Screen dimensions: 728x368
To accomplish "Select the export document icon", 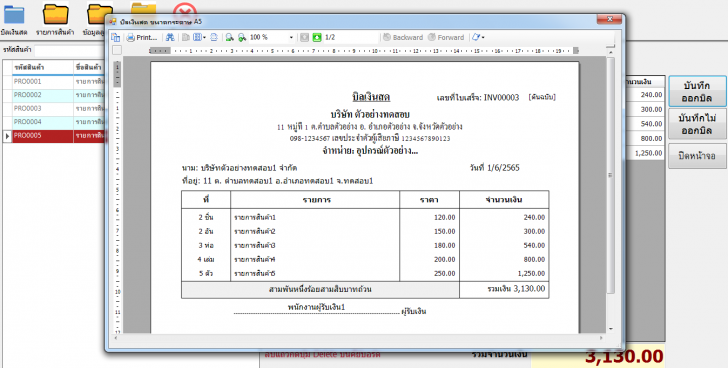I will coord(475,37).
